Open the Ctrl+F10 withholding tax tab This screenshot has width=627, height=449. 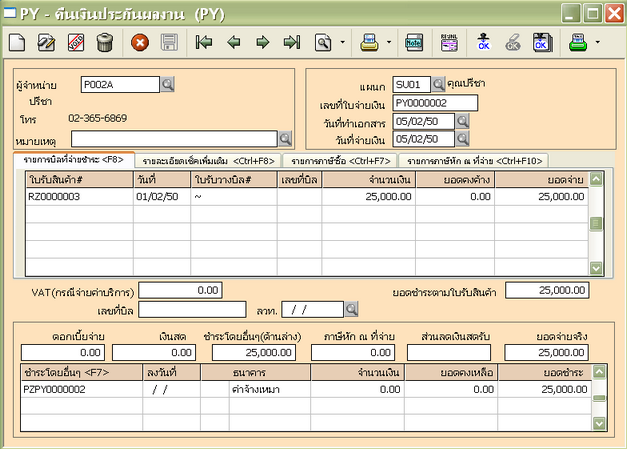[x=473, y=160]
